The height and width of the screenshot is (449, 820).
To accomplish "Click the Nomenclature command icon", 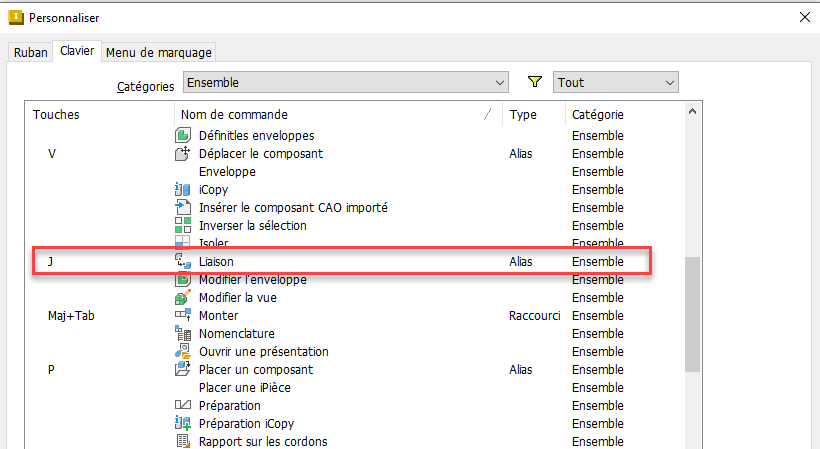I will 182,334.
